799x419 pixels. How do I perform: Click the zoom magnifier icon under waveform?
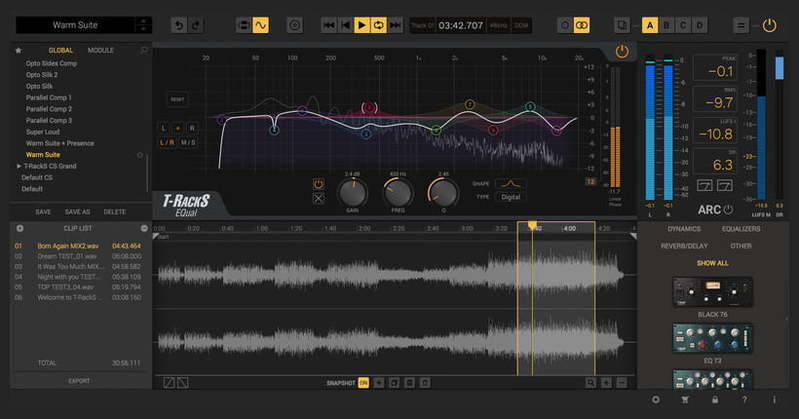pos(591,383)
